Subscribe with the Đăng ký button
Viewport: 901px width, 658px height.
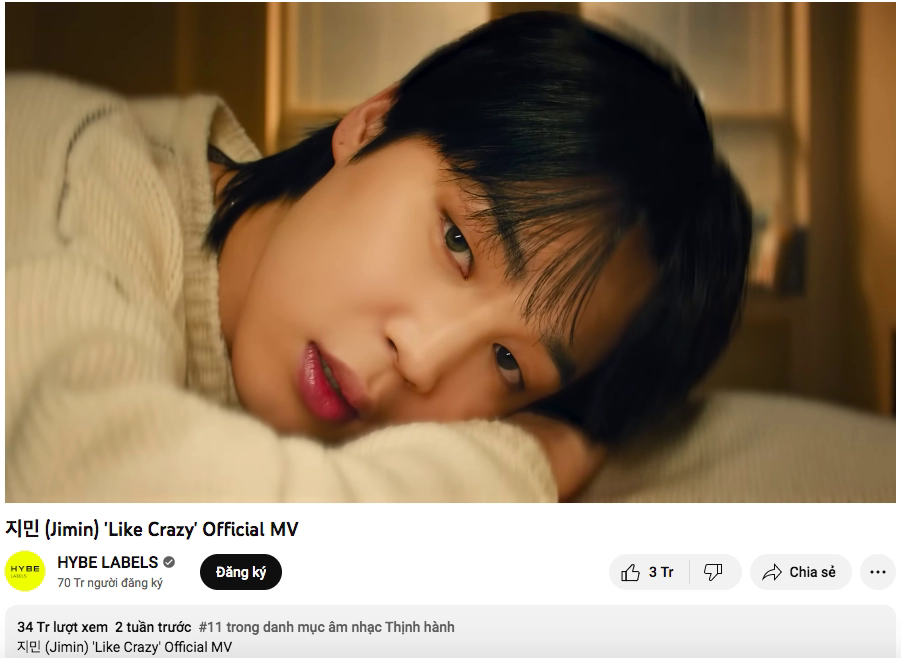(x=241, y=572)
